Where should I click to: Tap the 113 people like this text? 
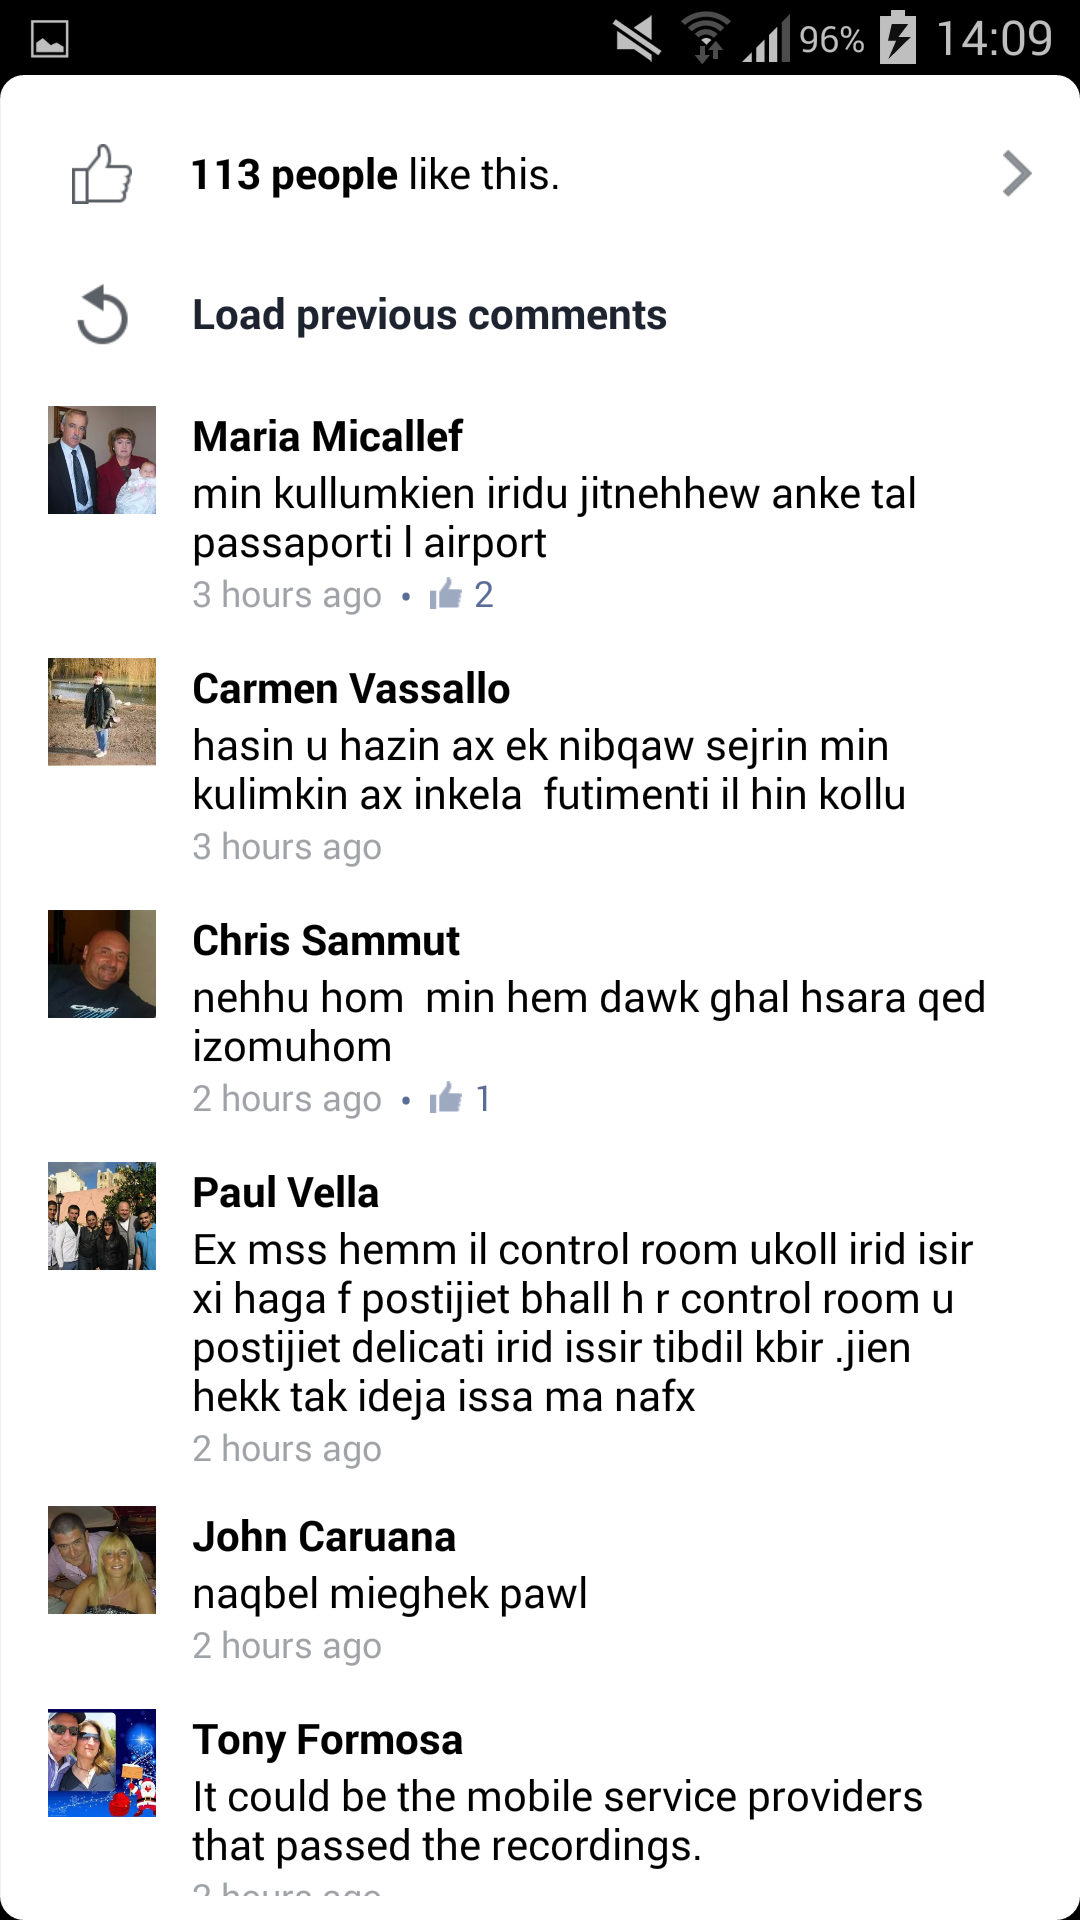click(375, 175)
